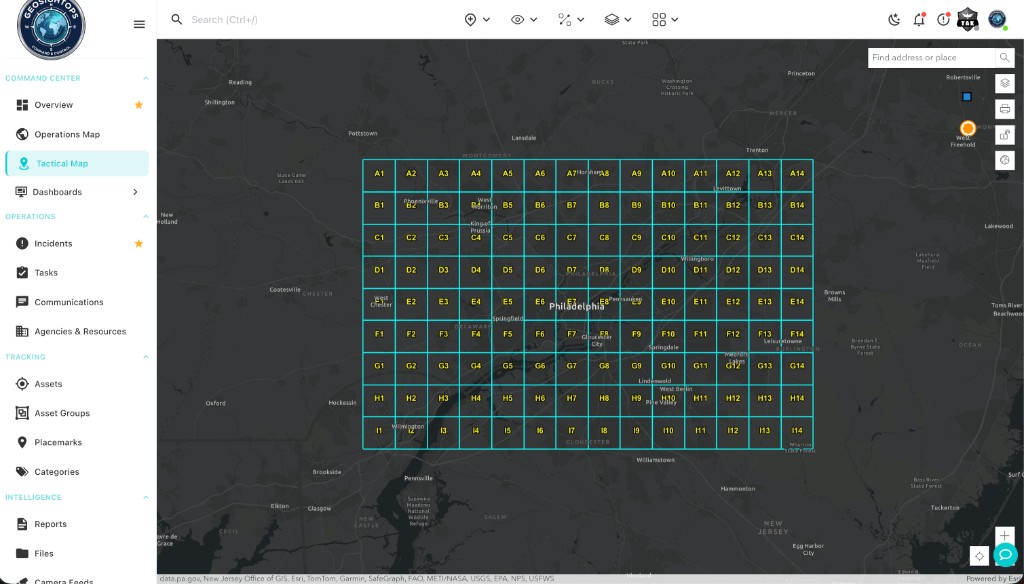
Task: Click the blue square map marker
Action: click(967, 97)
